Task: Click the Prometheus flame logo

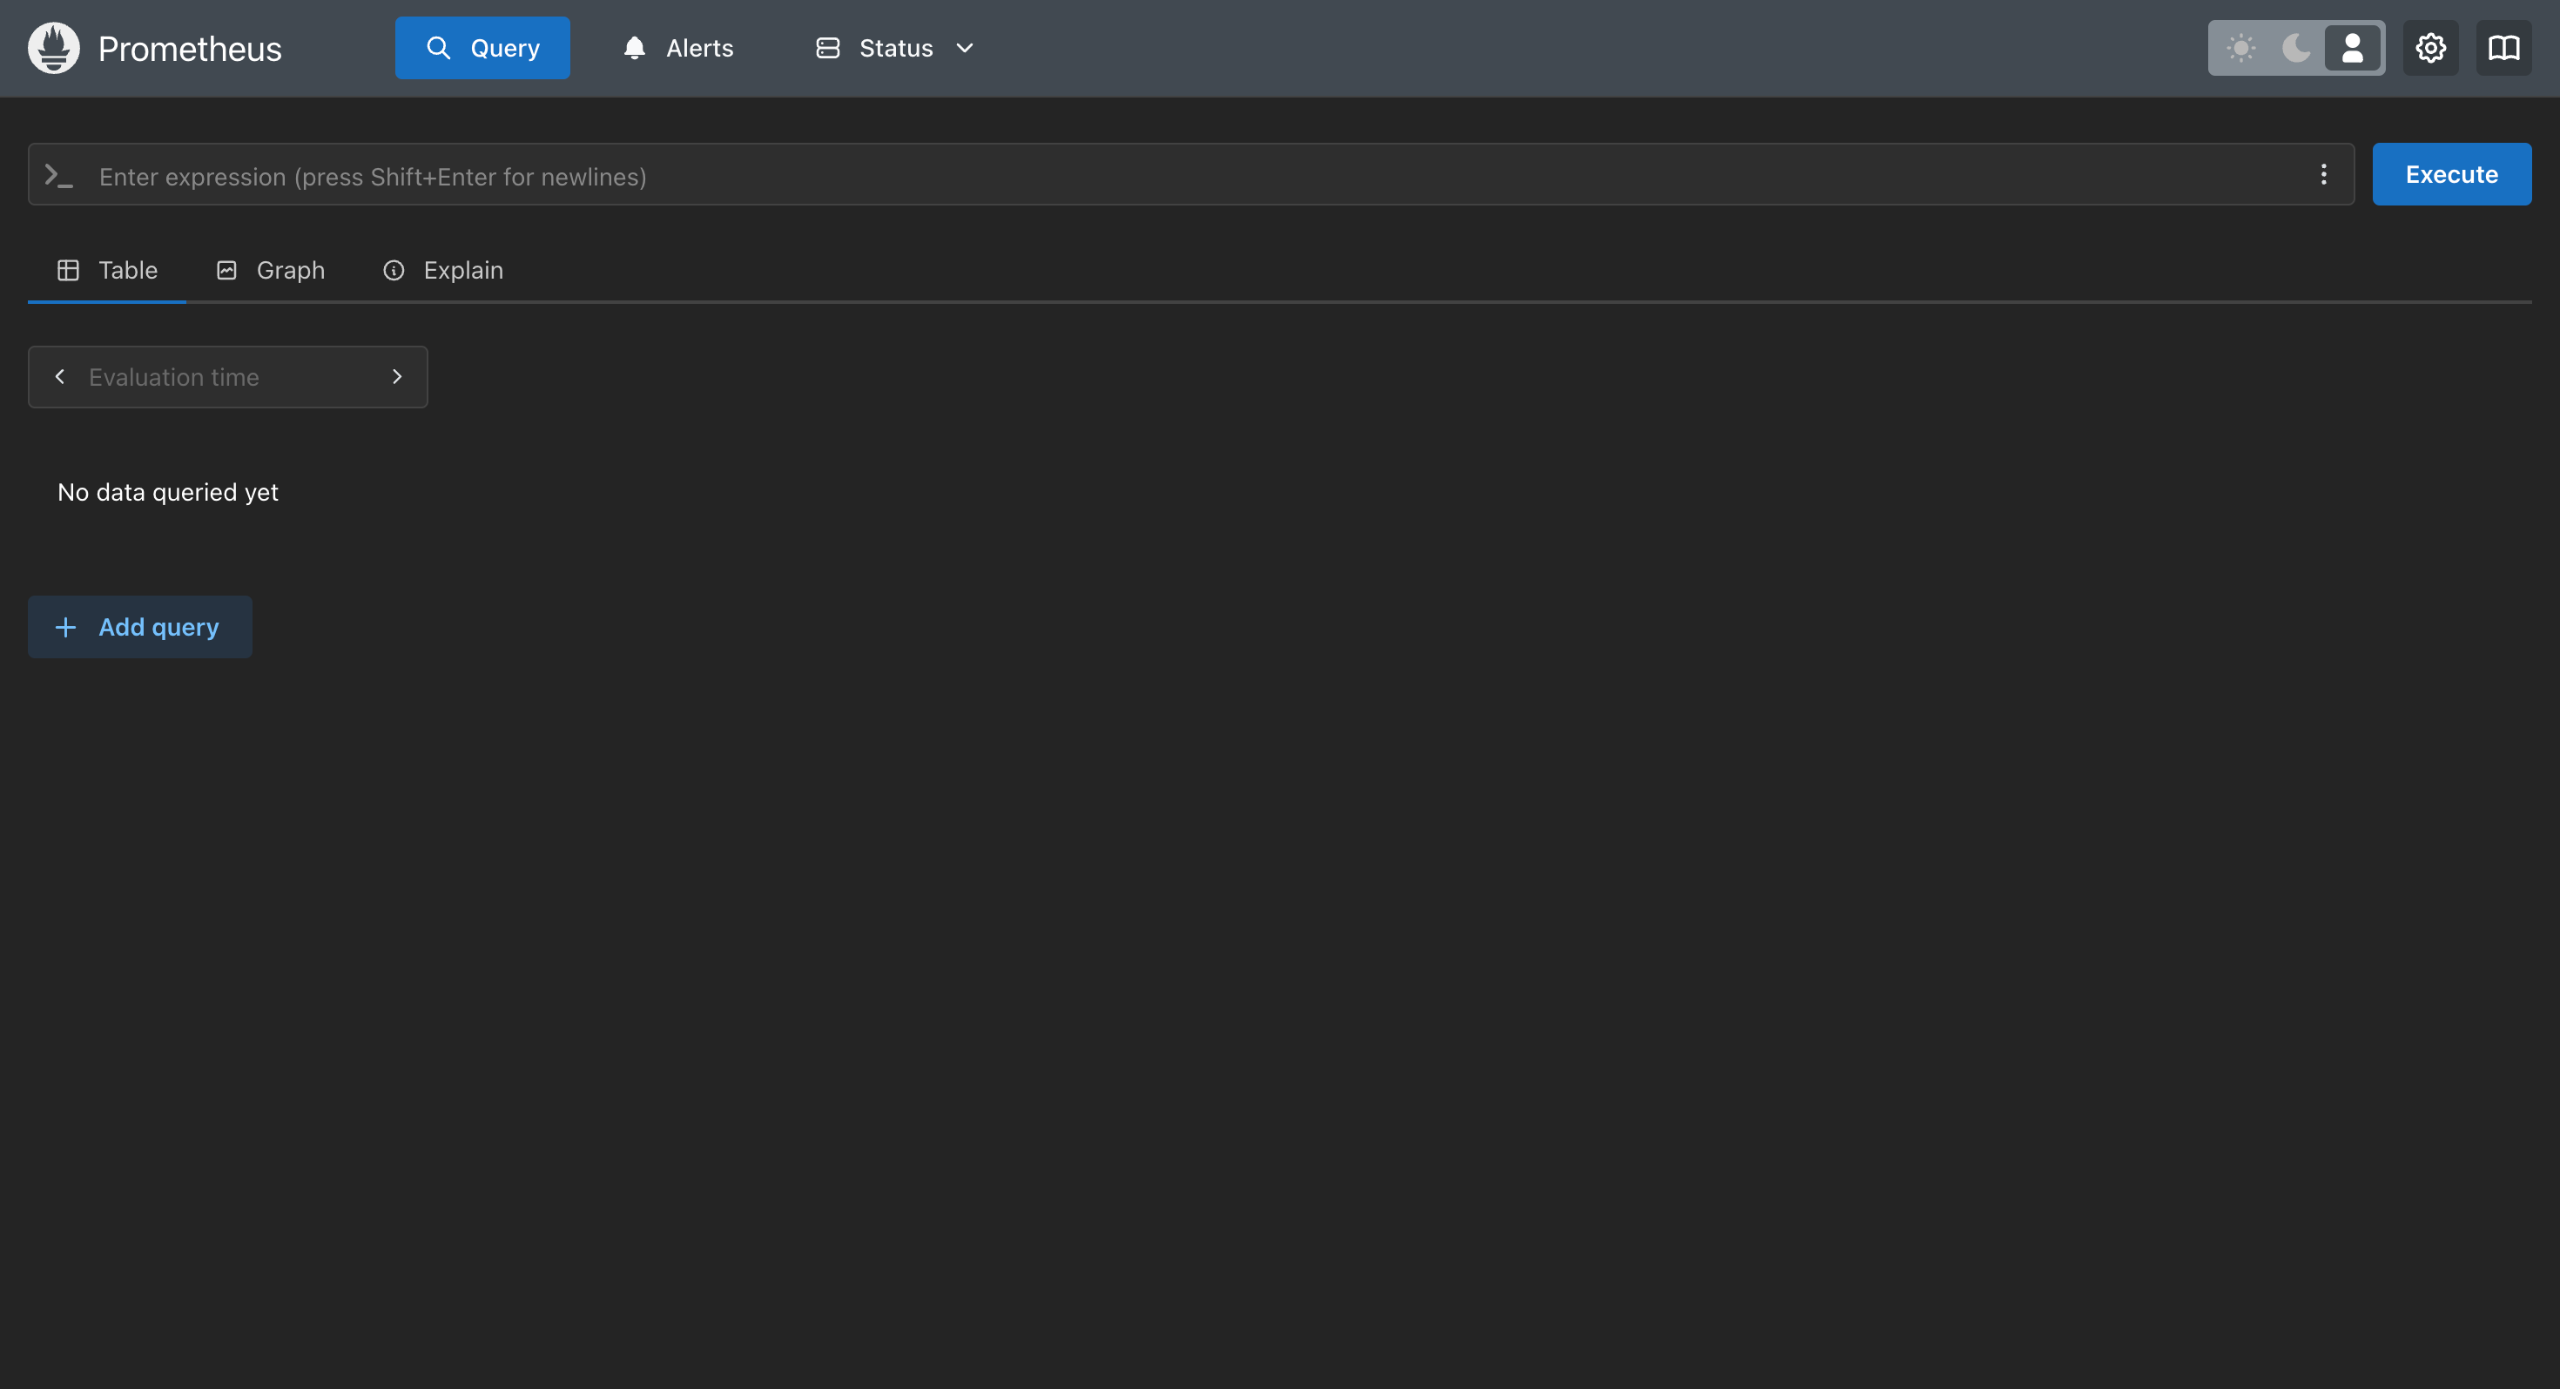Action: click(54, 48)
